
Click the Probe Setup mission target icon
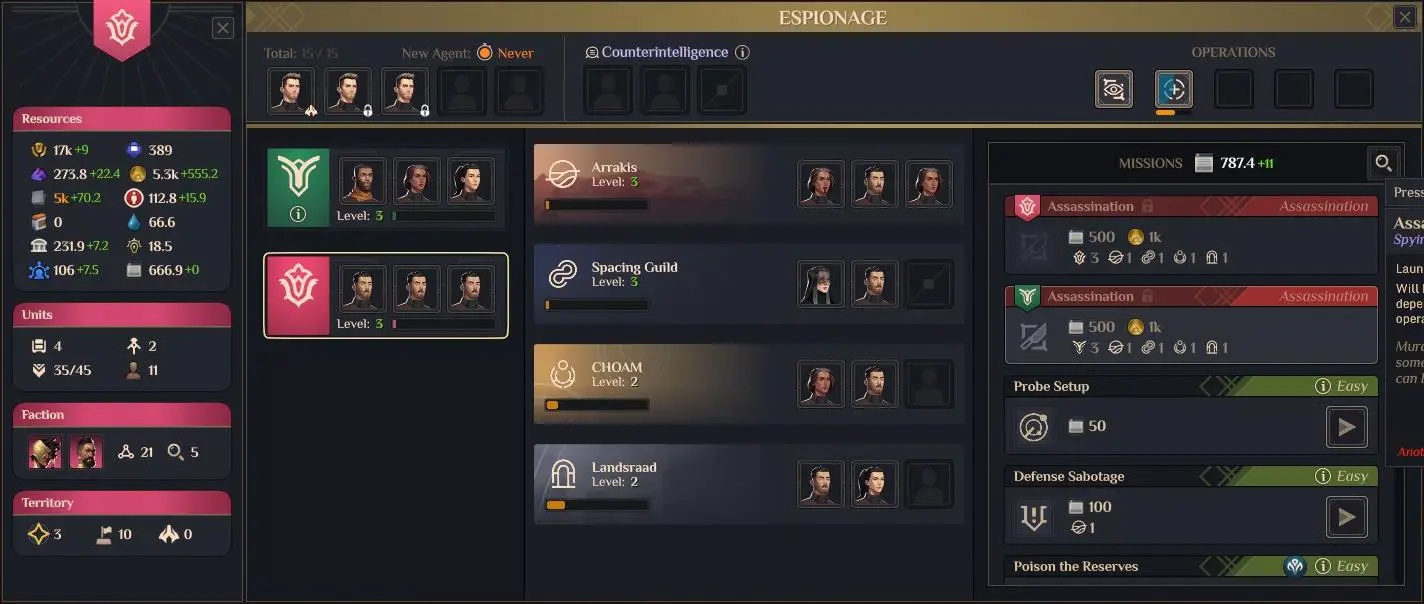(1033, 427)
